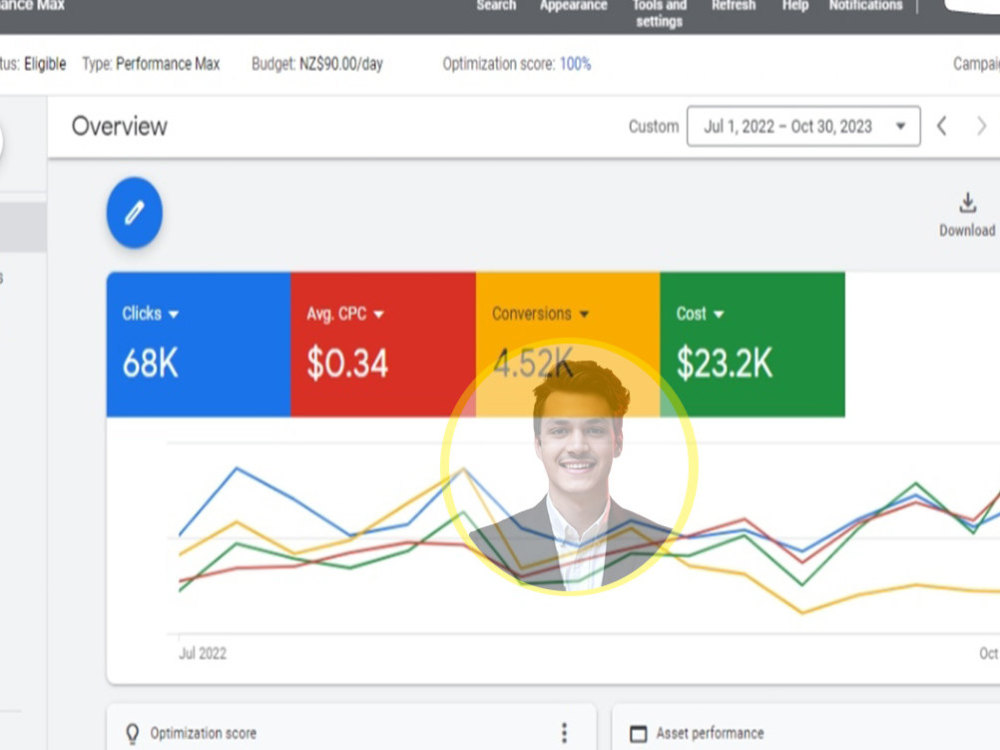1000x750 pixels.
Task: Click the blue pencil edit button
Action: click(134, 212)
